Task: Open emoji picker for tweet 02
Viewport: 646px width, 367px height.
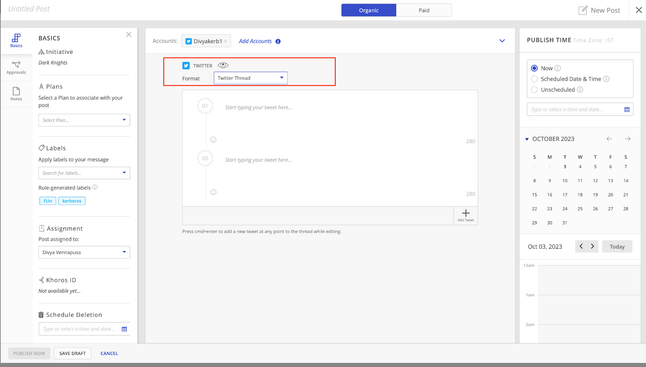Action: [213, 192]
